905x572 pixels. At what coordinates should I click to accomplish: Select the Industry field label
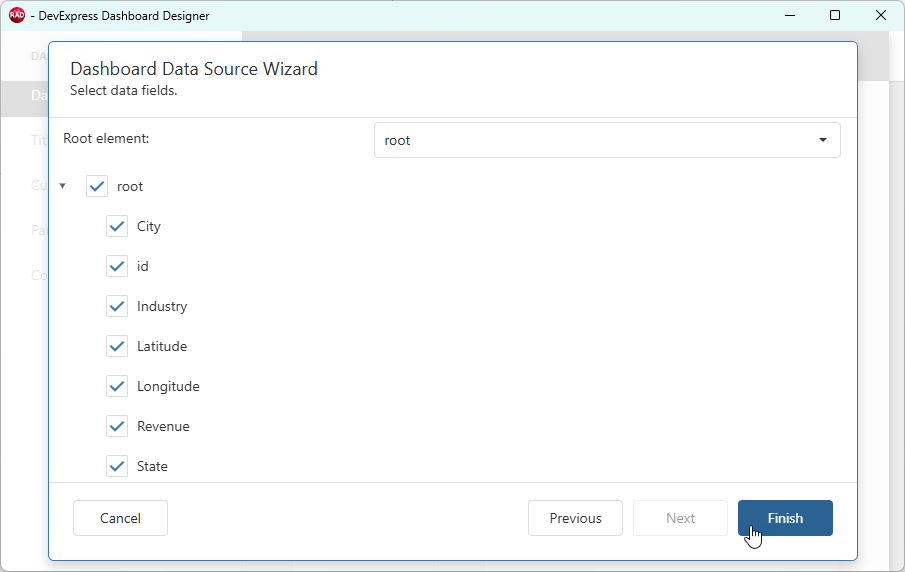(162, 306)
